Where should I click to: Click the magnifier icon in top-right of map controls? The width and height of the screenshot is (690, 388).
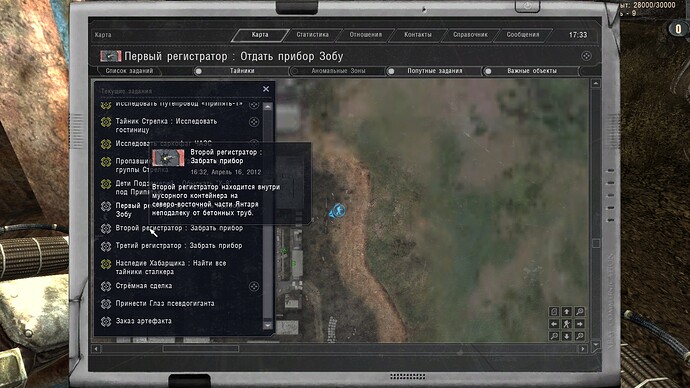tap(580, 311)
